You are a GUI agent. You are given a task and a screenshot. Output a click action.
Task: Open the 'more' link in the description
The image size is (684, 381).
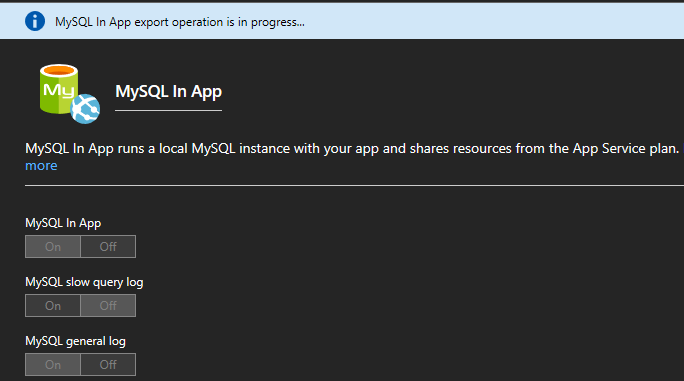(41, 166)
